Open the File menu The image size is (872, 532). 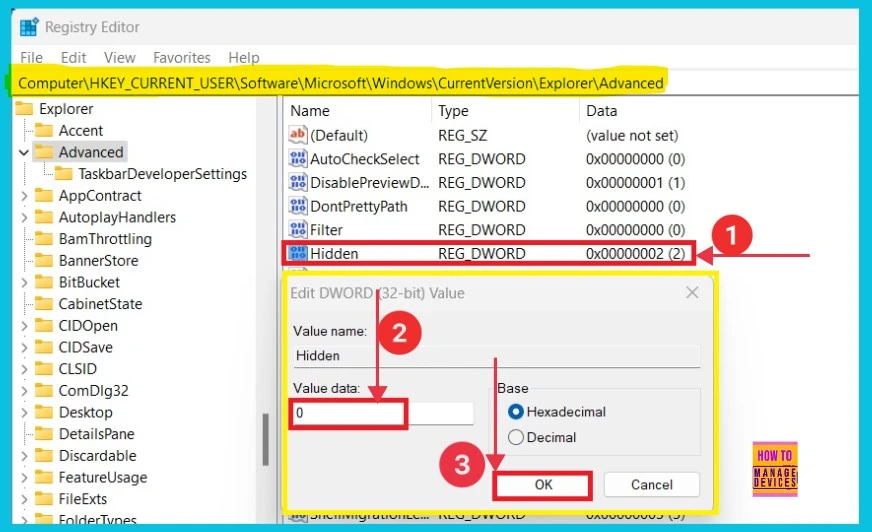point(31,57)
